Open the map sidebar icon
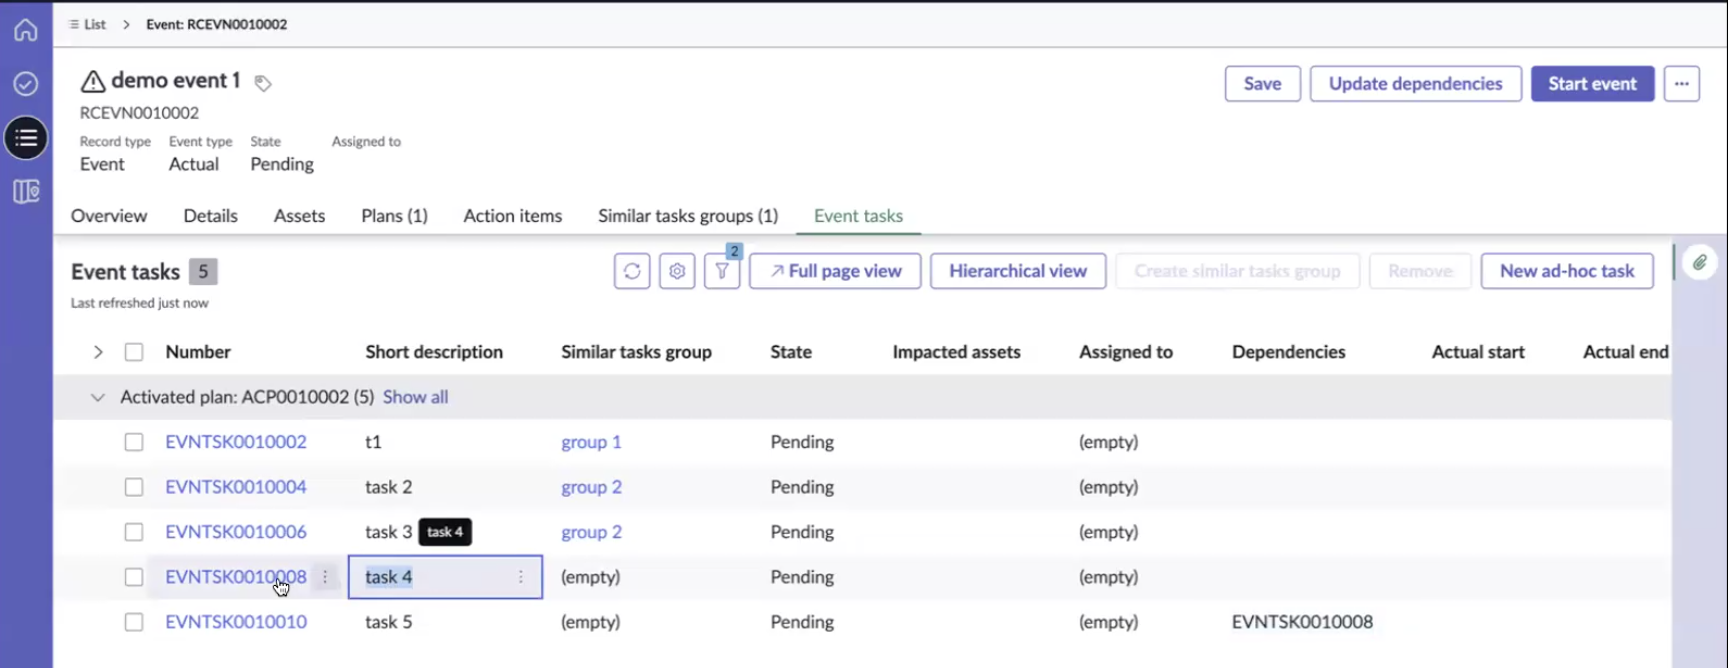The height and width of the screenshot is (668, 1728). pos(26,191)
